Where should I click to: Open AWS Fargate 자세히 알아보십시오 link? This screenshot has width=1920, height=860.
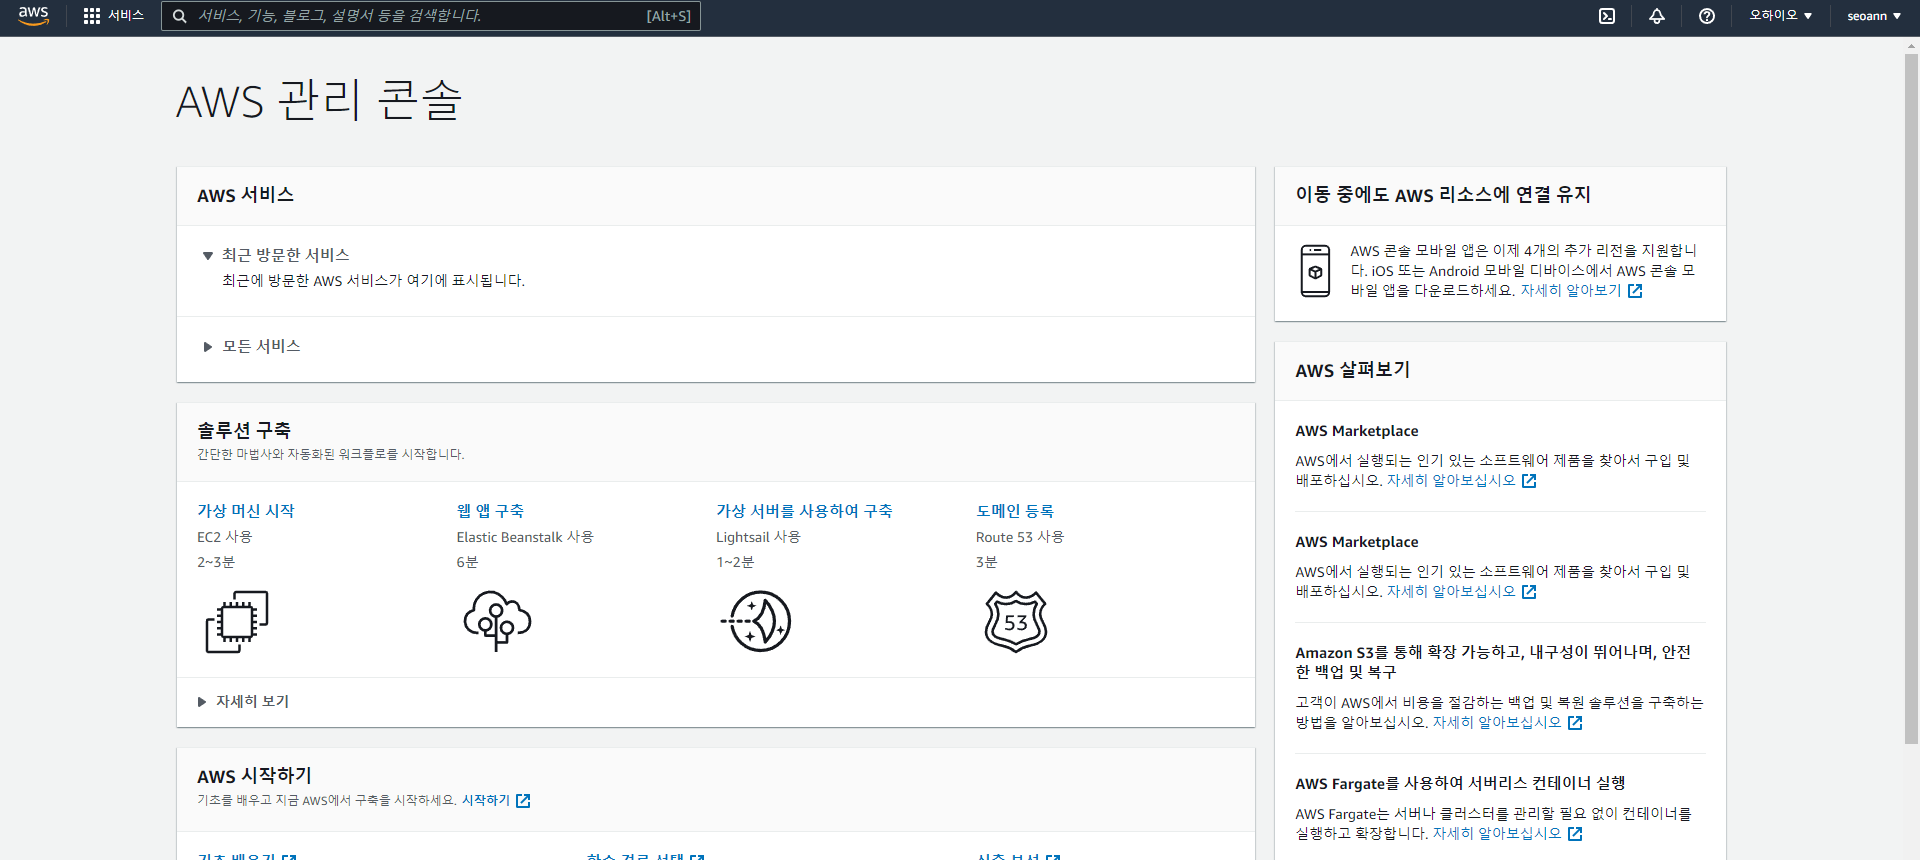[1497, 834]
